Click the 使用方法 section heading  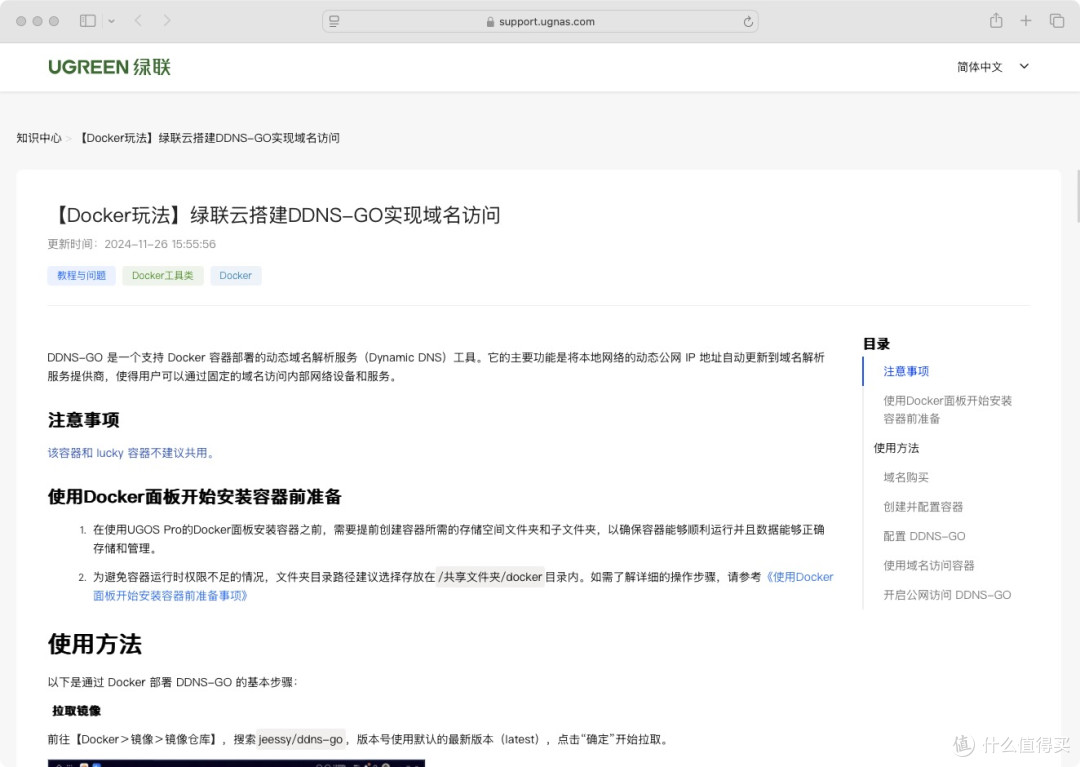click(94, 644)
